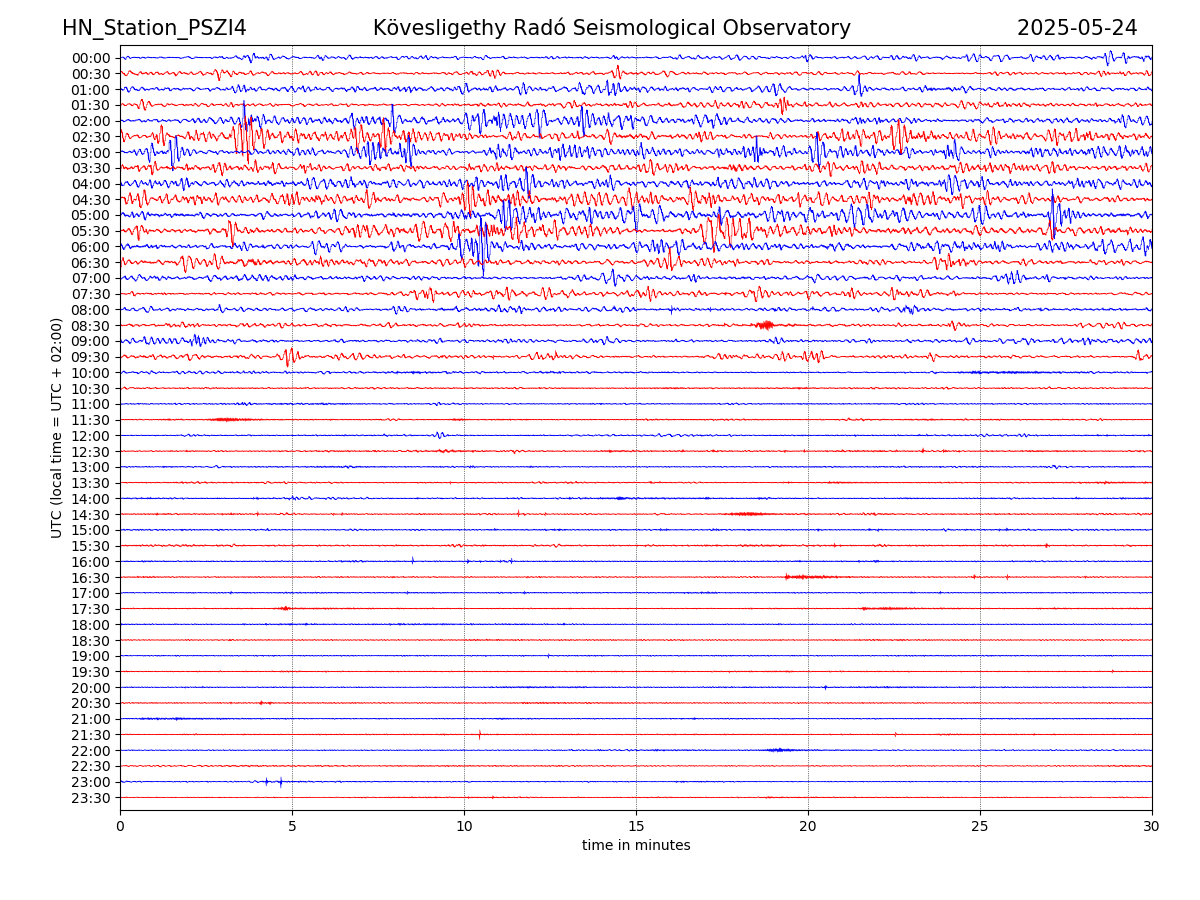Click the "time in minutes" axis title
Screen dimensions: 1200x900
pyautogui.click(x=636, y=846)
